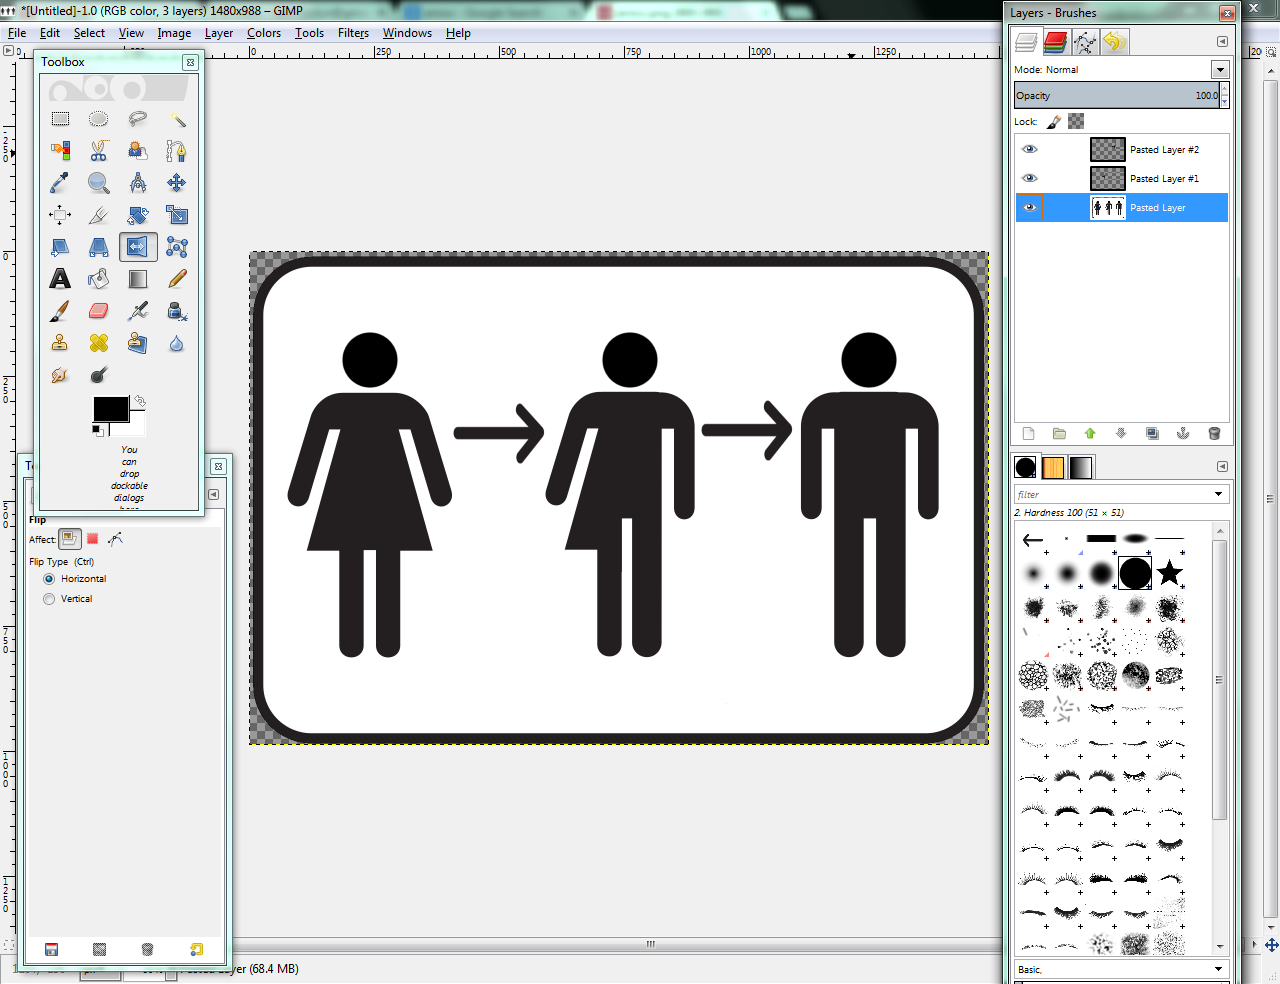Open the layer Mode dropdown
The image size is (1280, 984).
tap(1220, 70)
